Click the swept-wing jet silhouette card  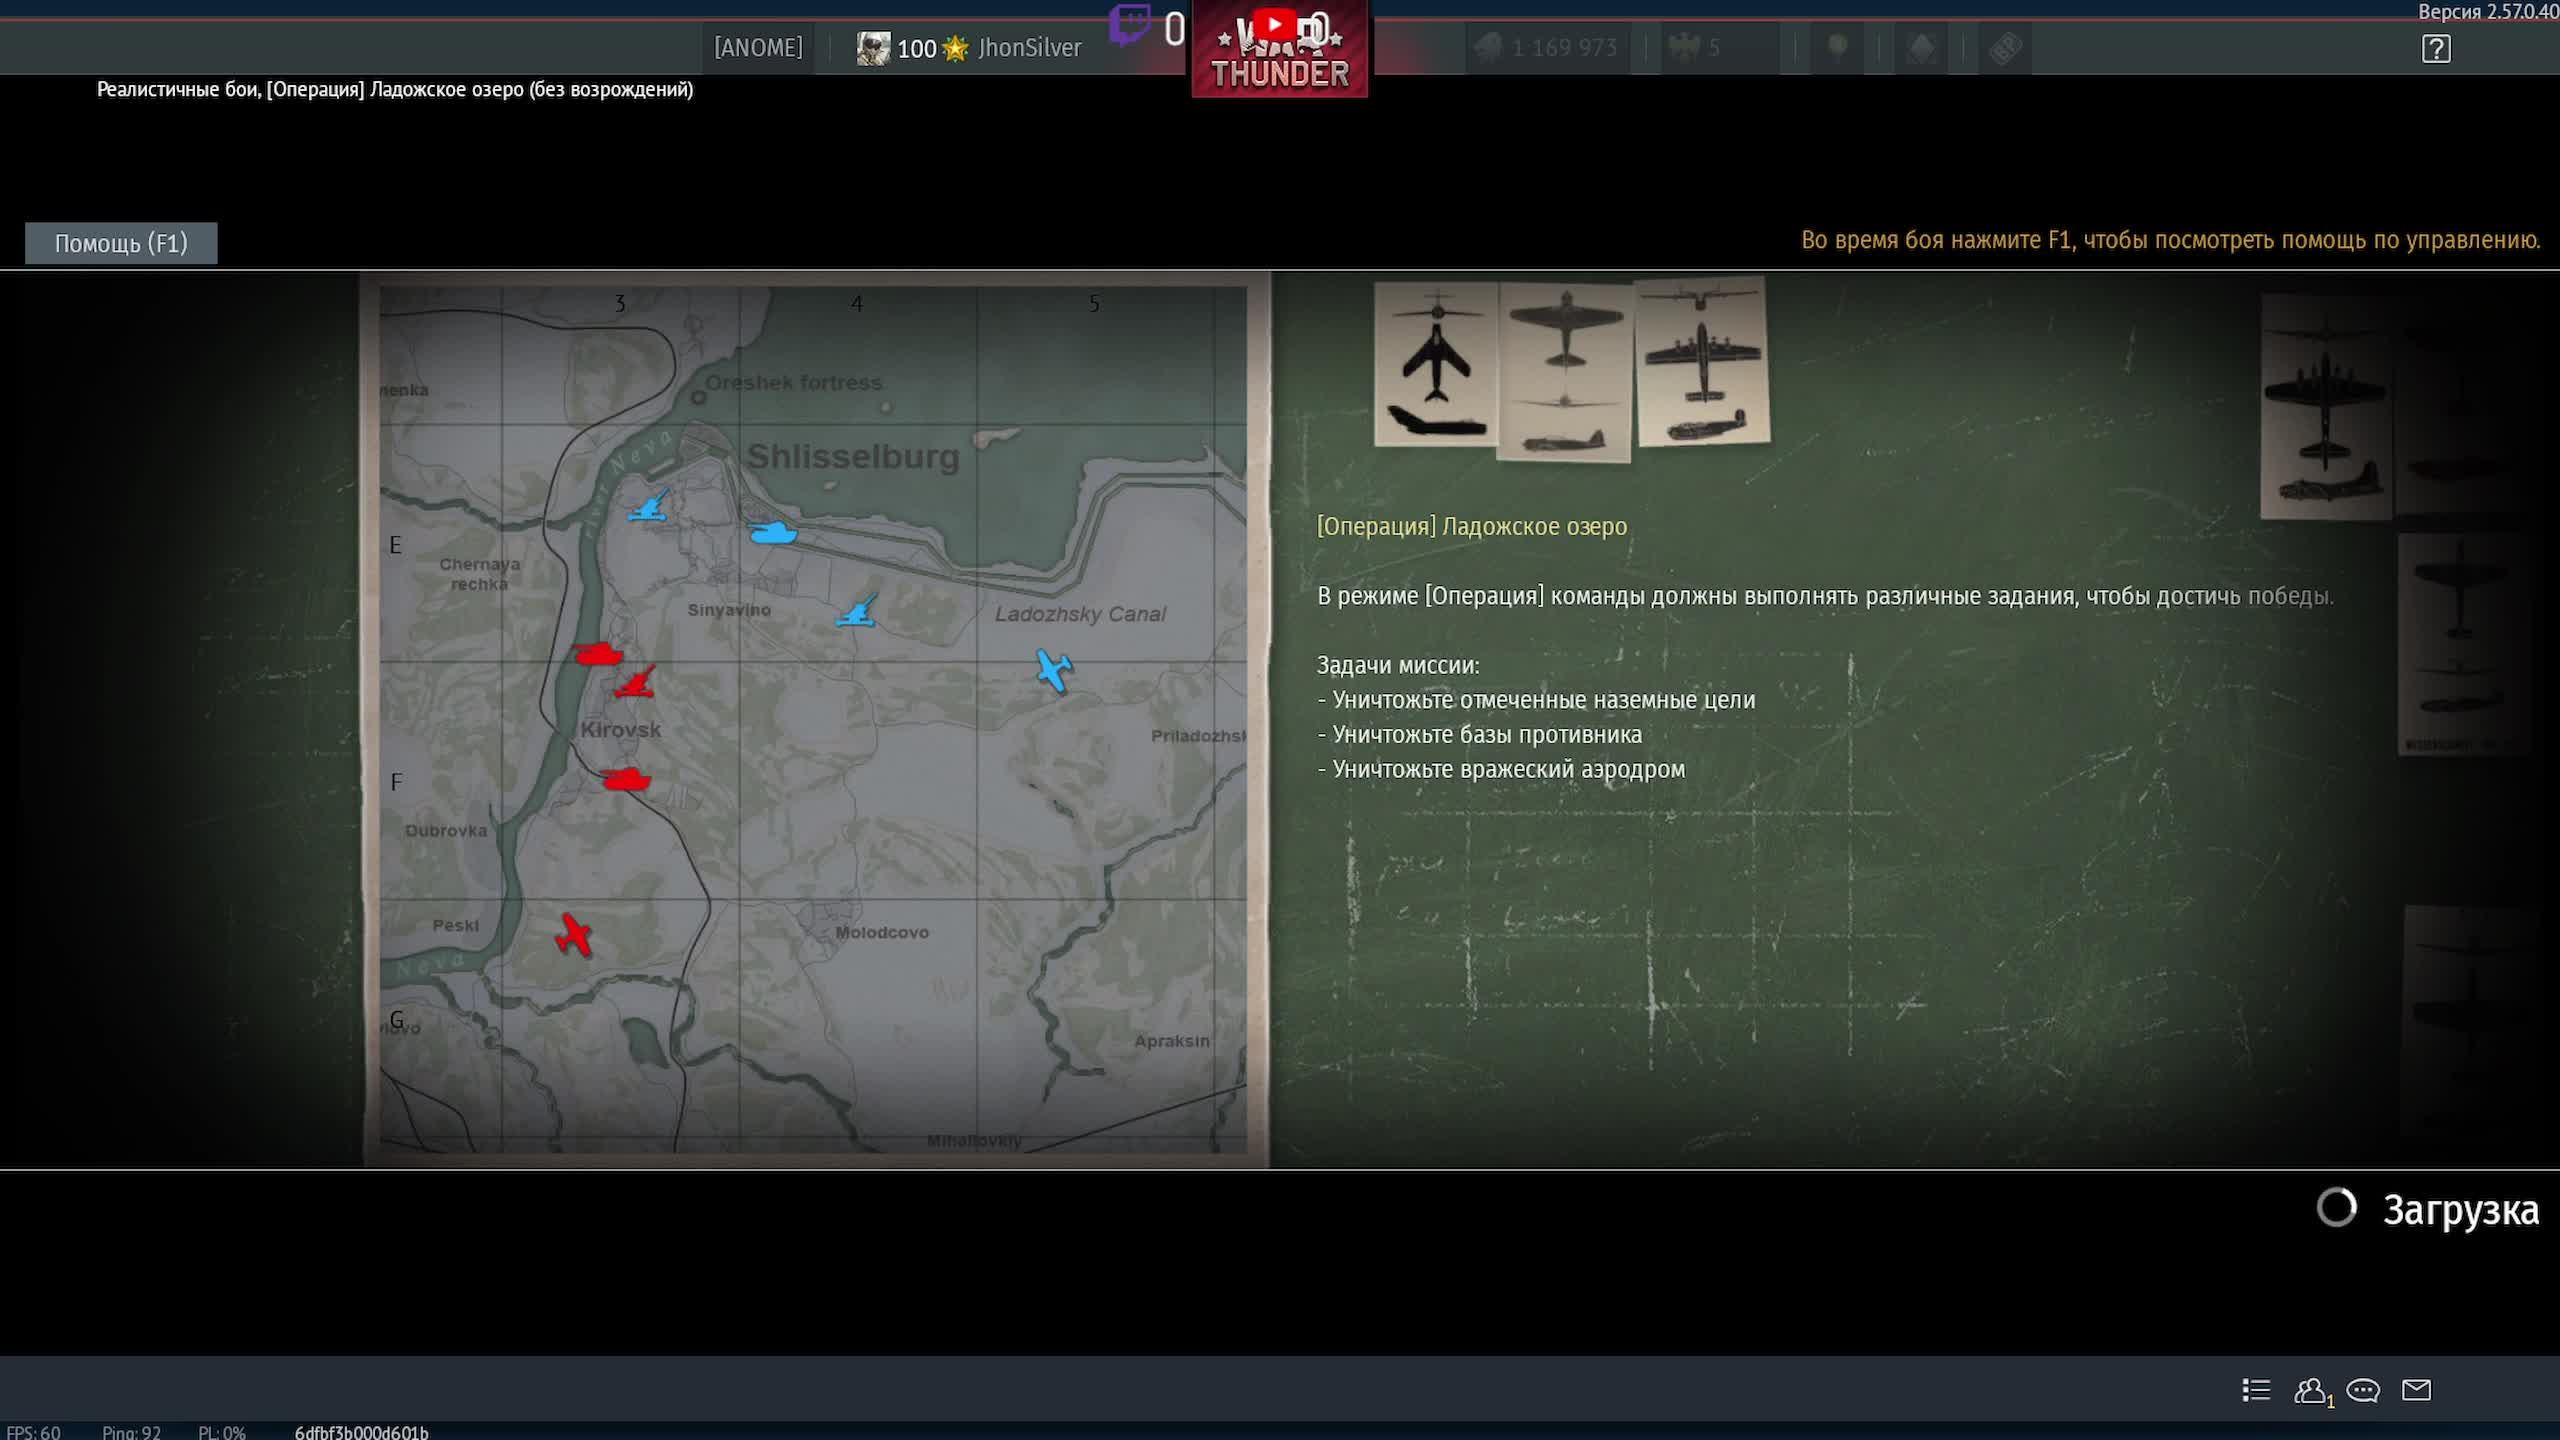[1436, 364]
